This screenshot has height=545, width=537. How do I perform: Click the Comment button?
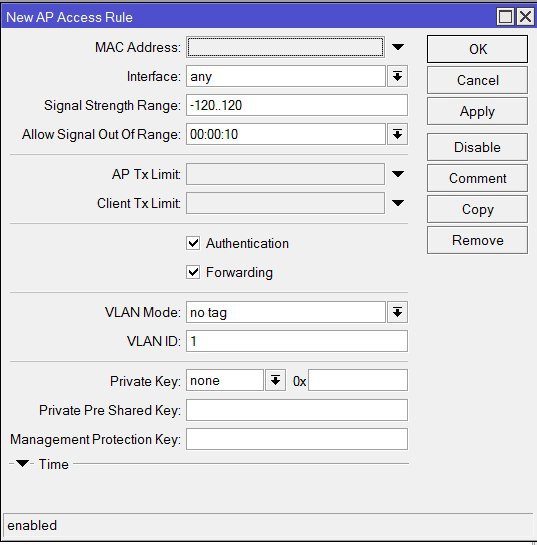point(477,178)
